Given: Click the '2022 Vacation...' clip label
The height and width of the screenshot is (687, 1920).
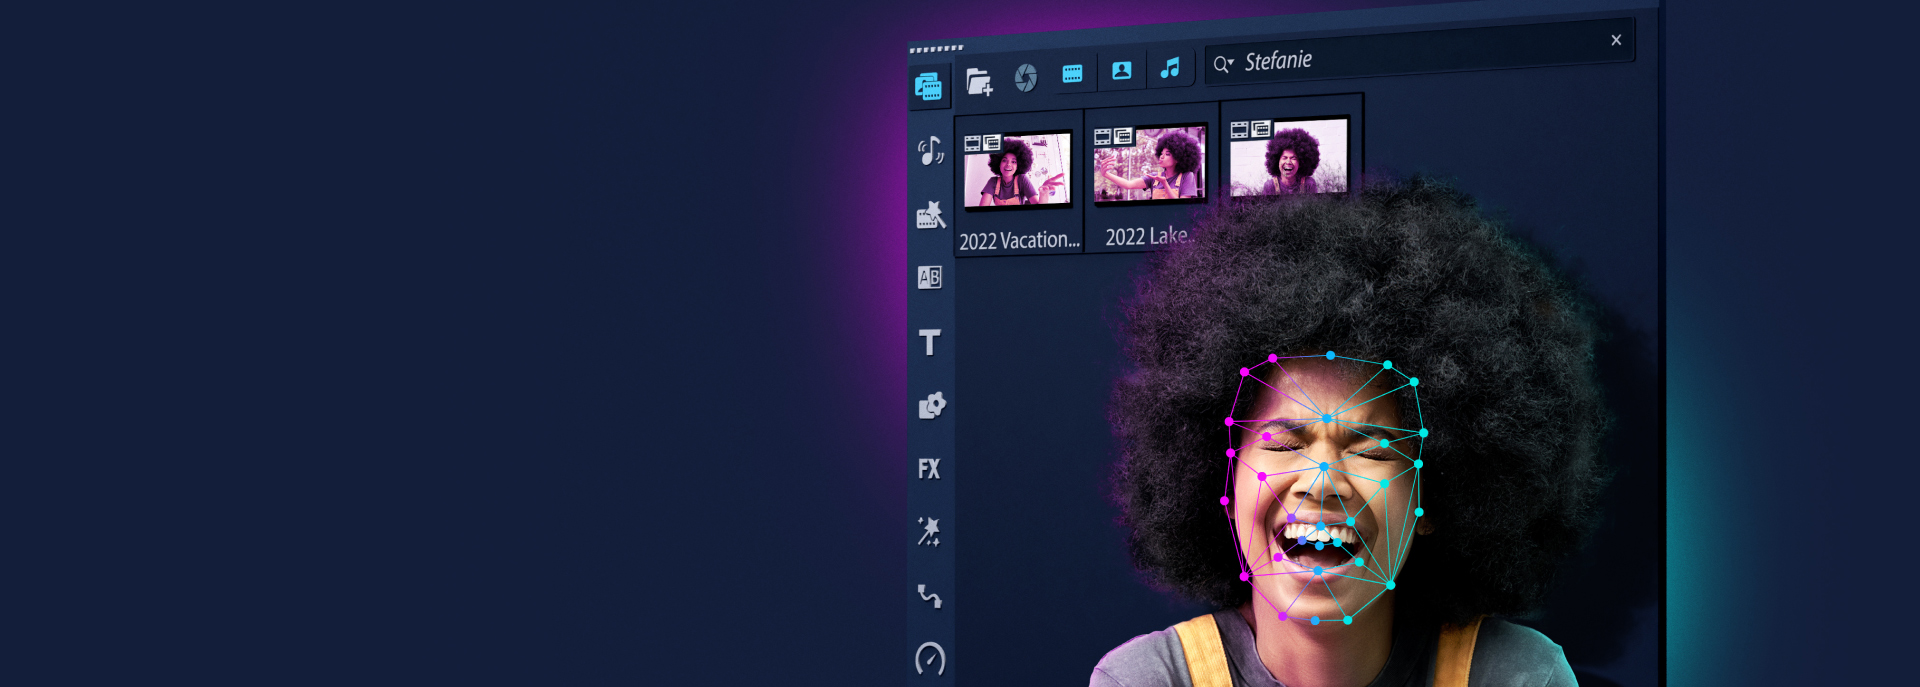Looking at the screenshot, I should click(x=1019, y=241).
